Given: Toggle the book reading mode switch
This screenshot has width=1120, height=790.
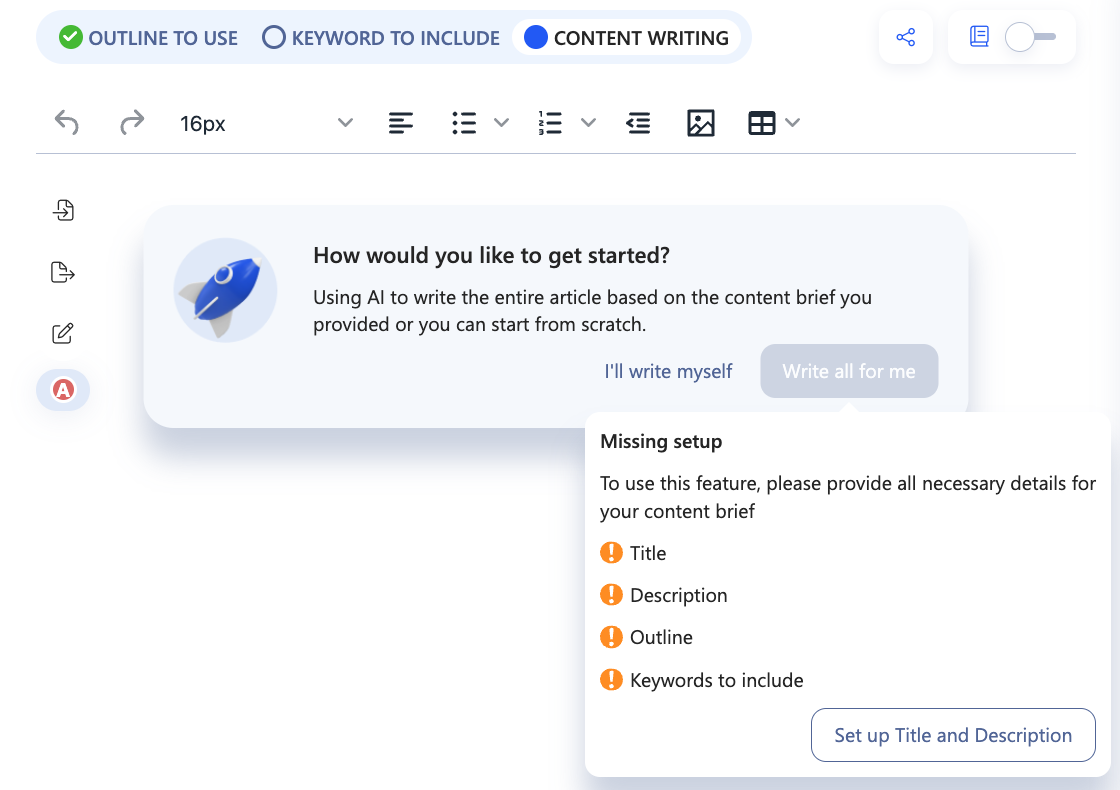Looking at the screenshot, I should pyautogui.click(x=1030, y=38).
